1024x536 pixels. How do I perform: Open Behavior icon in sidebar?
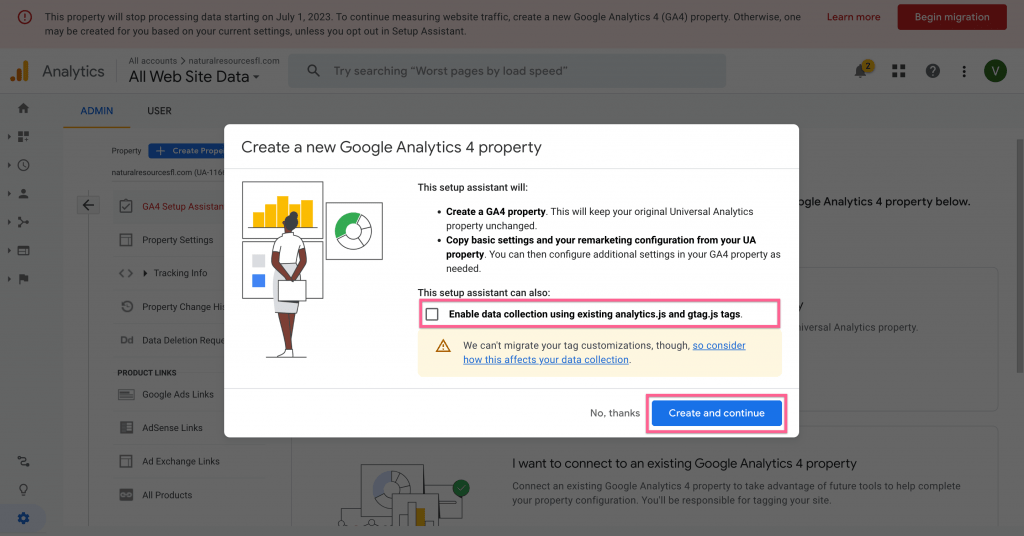(x=24, y=251)
